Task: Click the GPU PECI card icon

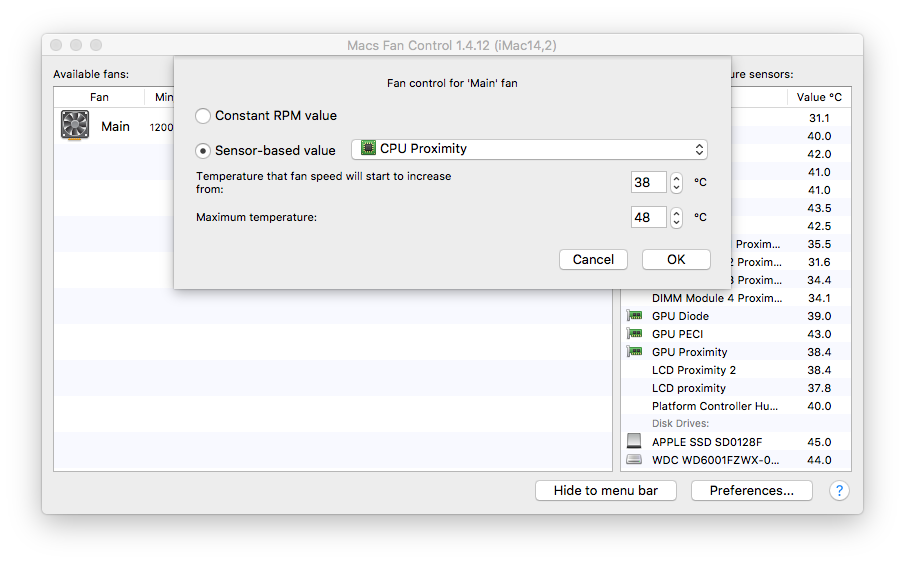Action: 634,334
